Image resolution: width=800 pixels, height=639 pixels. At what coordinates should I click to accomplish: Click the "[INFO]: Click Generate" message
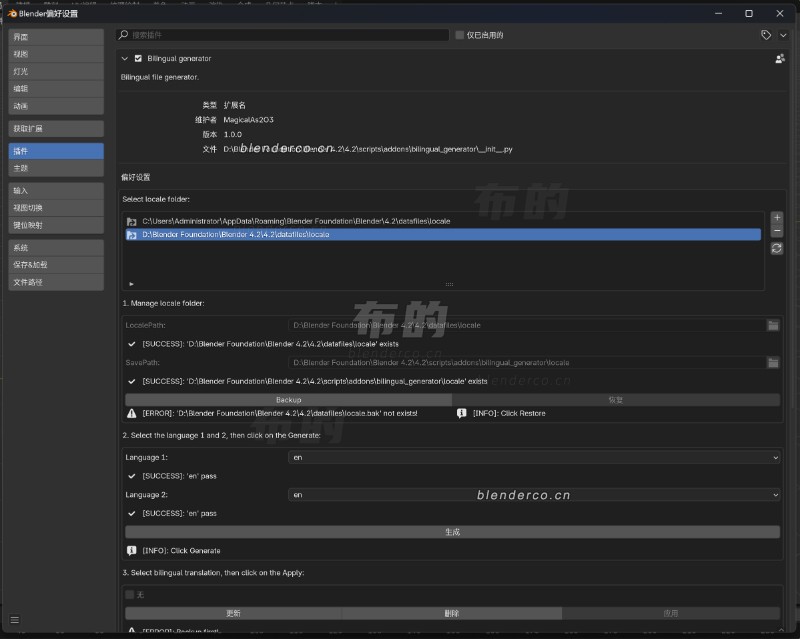(181, 551)
